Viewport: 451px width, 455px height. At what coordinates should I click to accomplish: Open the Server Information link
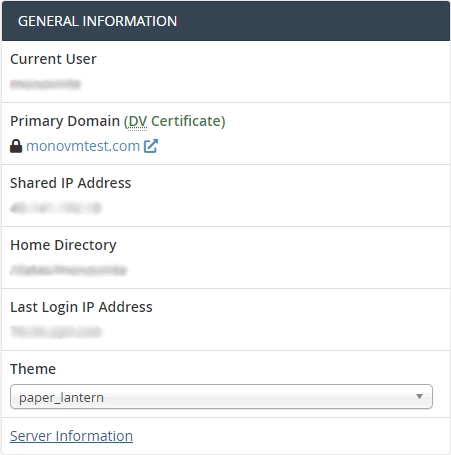point(71,436)
